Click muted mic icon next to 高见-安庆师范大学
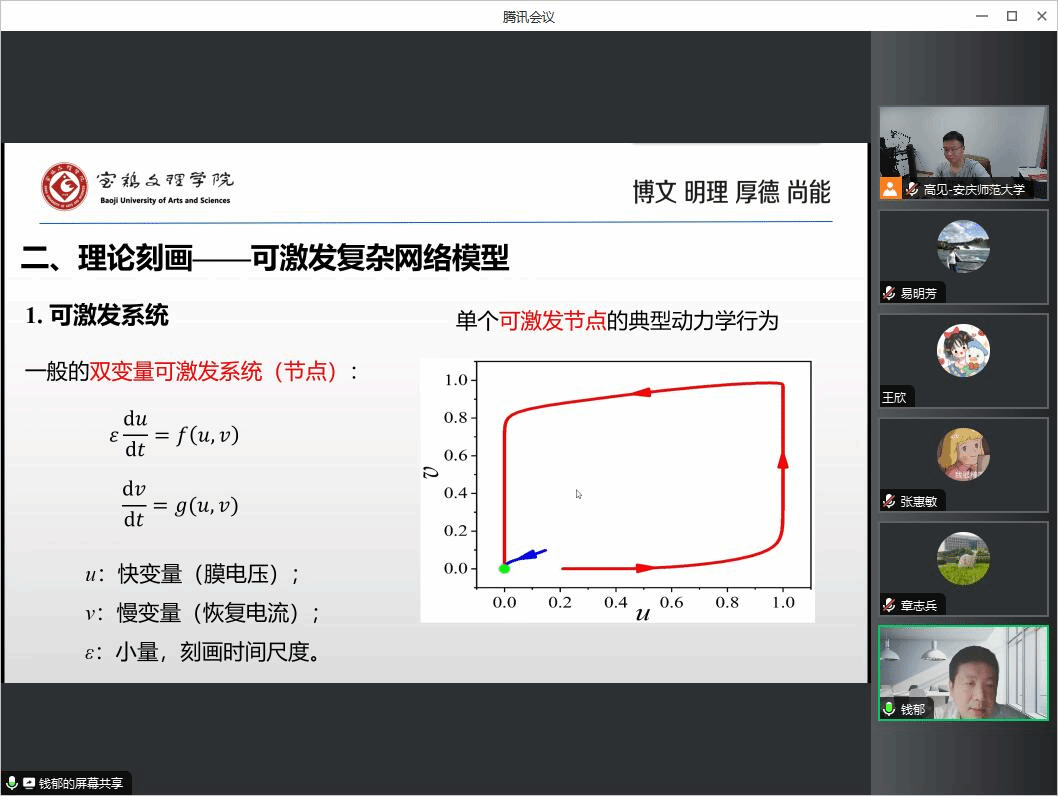 (x=912, y=189)
